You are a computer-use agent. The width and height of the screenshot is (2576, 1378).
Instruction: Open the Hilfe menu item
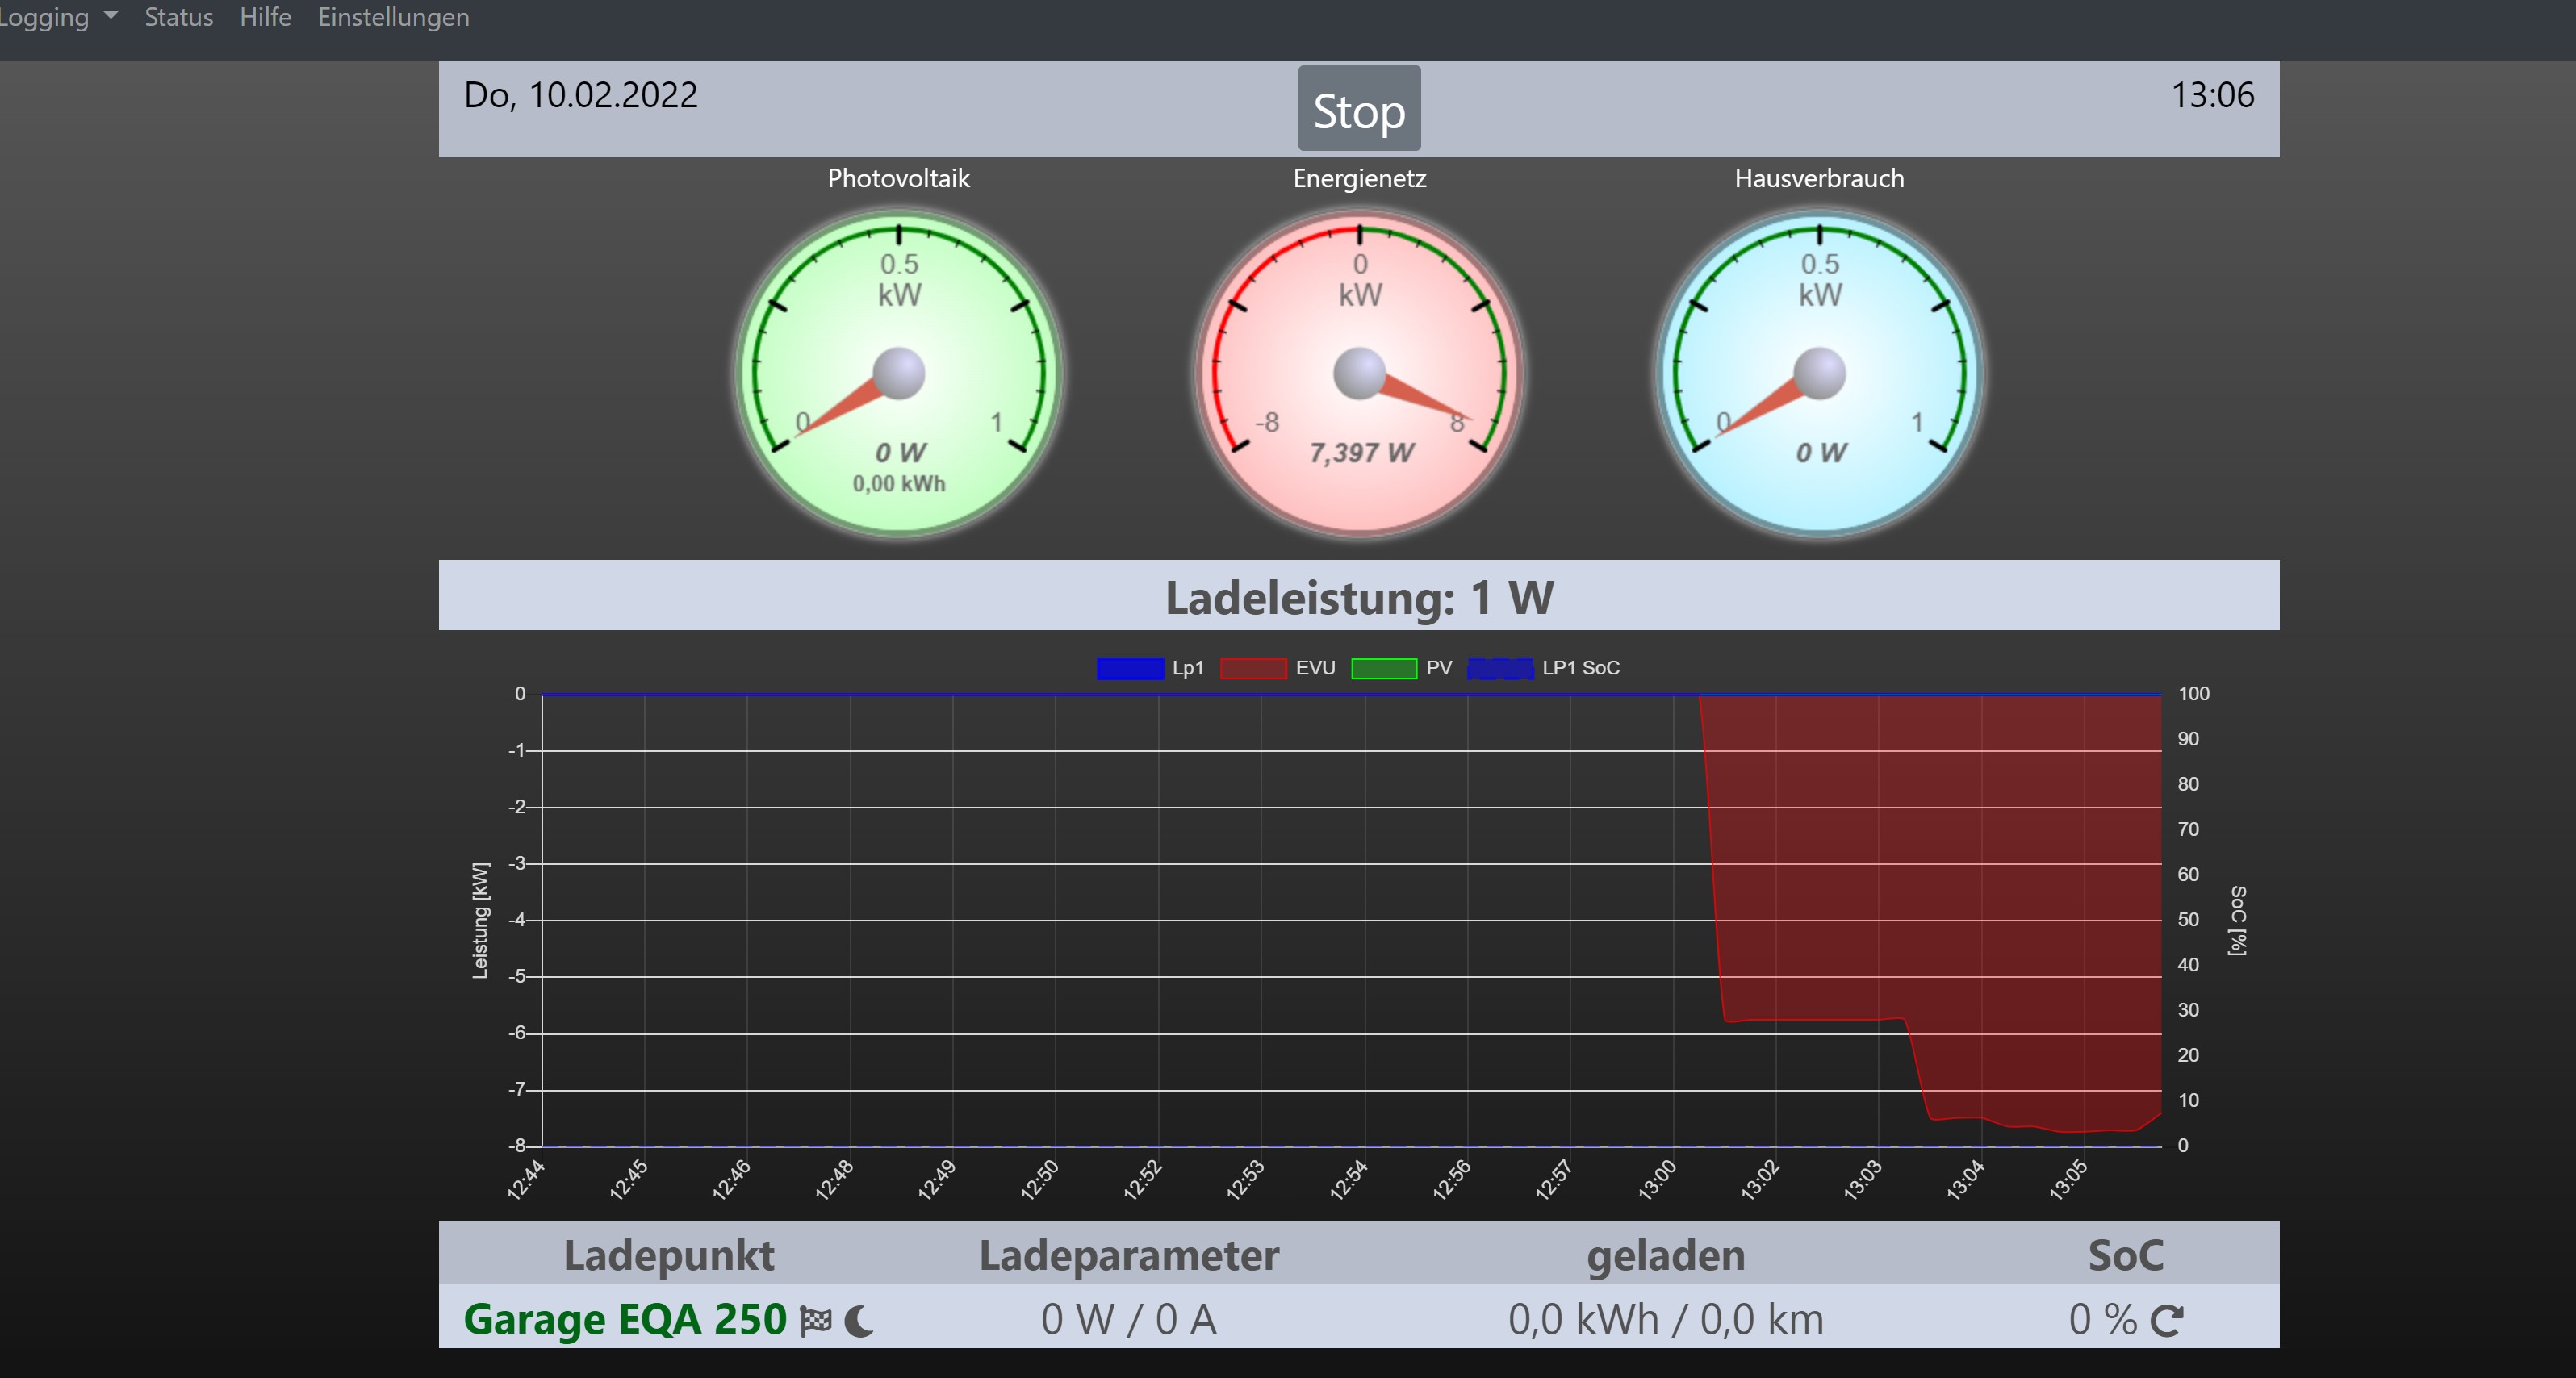(x=265, y=17)
